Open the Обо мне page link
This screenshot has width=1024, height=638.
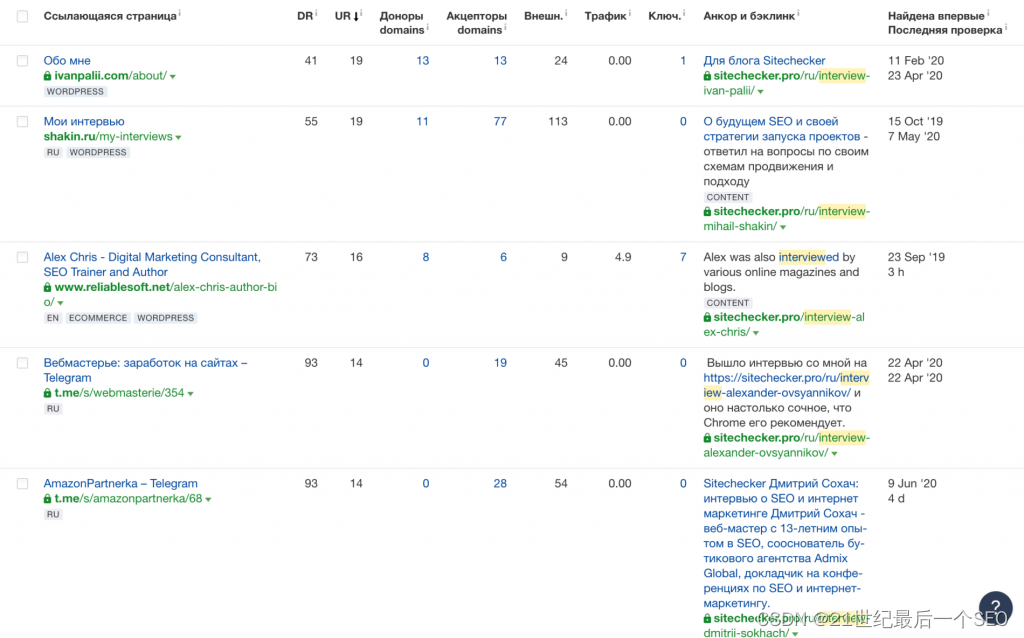tap(67, 61)
